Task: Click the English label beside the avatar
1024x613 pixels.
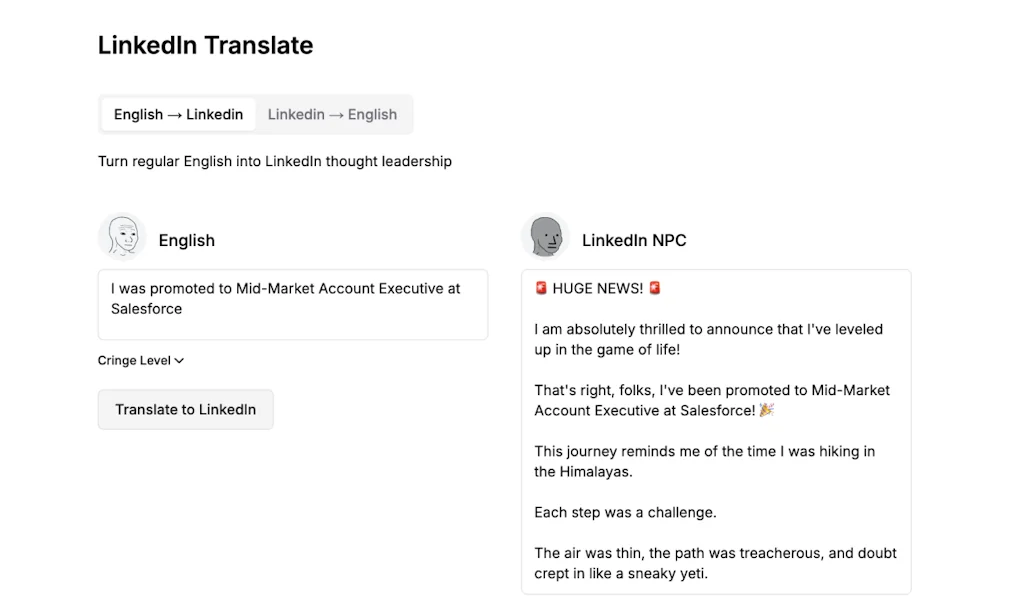Action: [x=186, y=240]
